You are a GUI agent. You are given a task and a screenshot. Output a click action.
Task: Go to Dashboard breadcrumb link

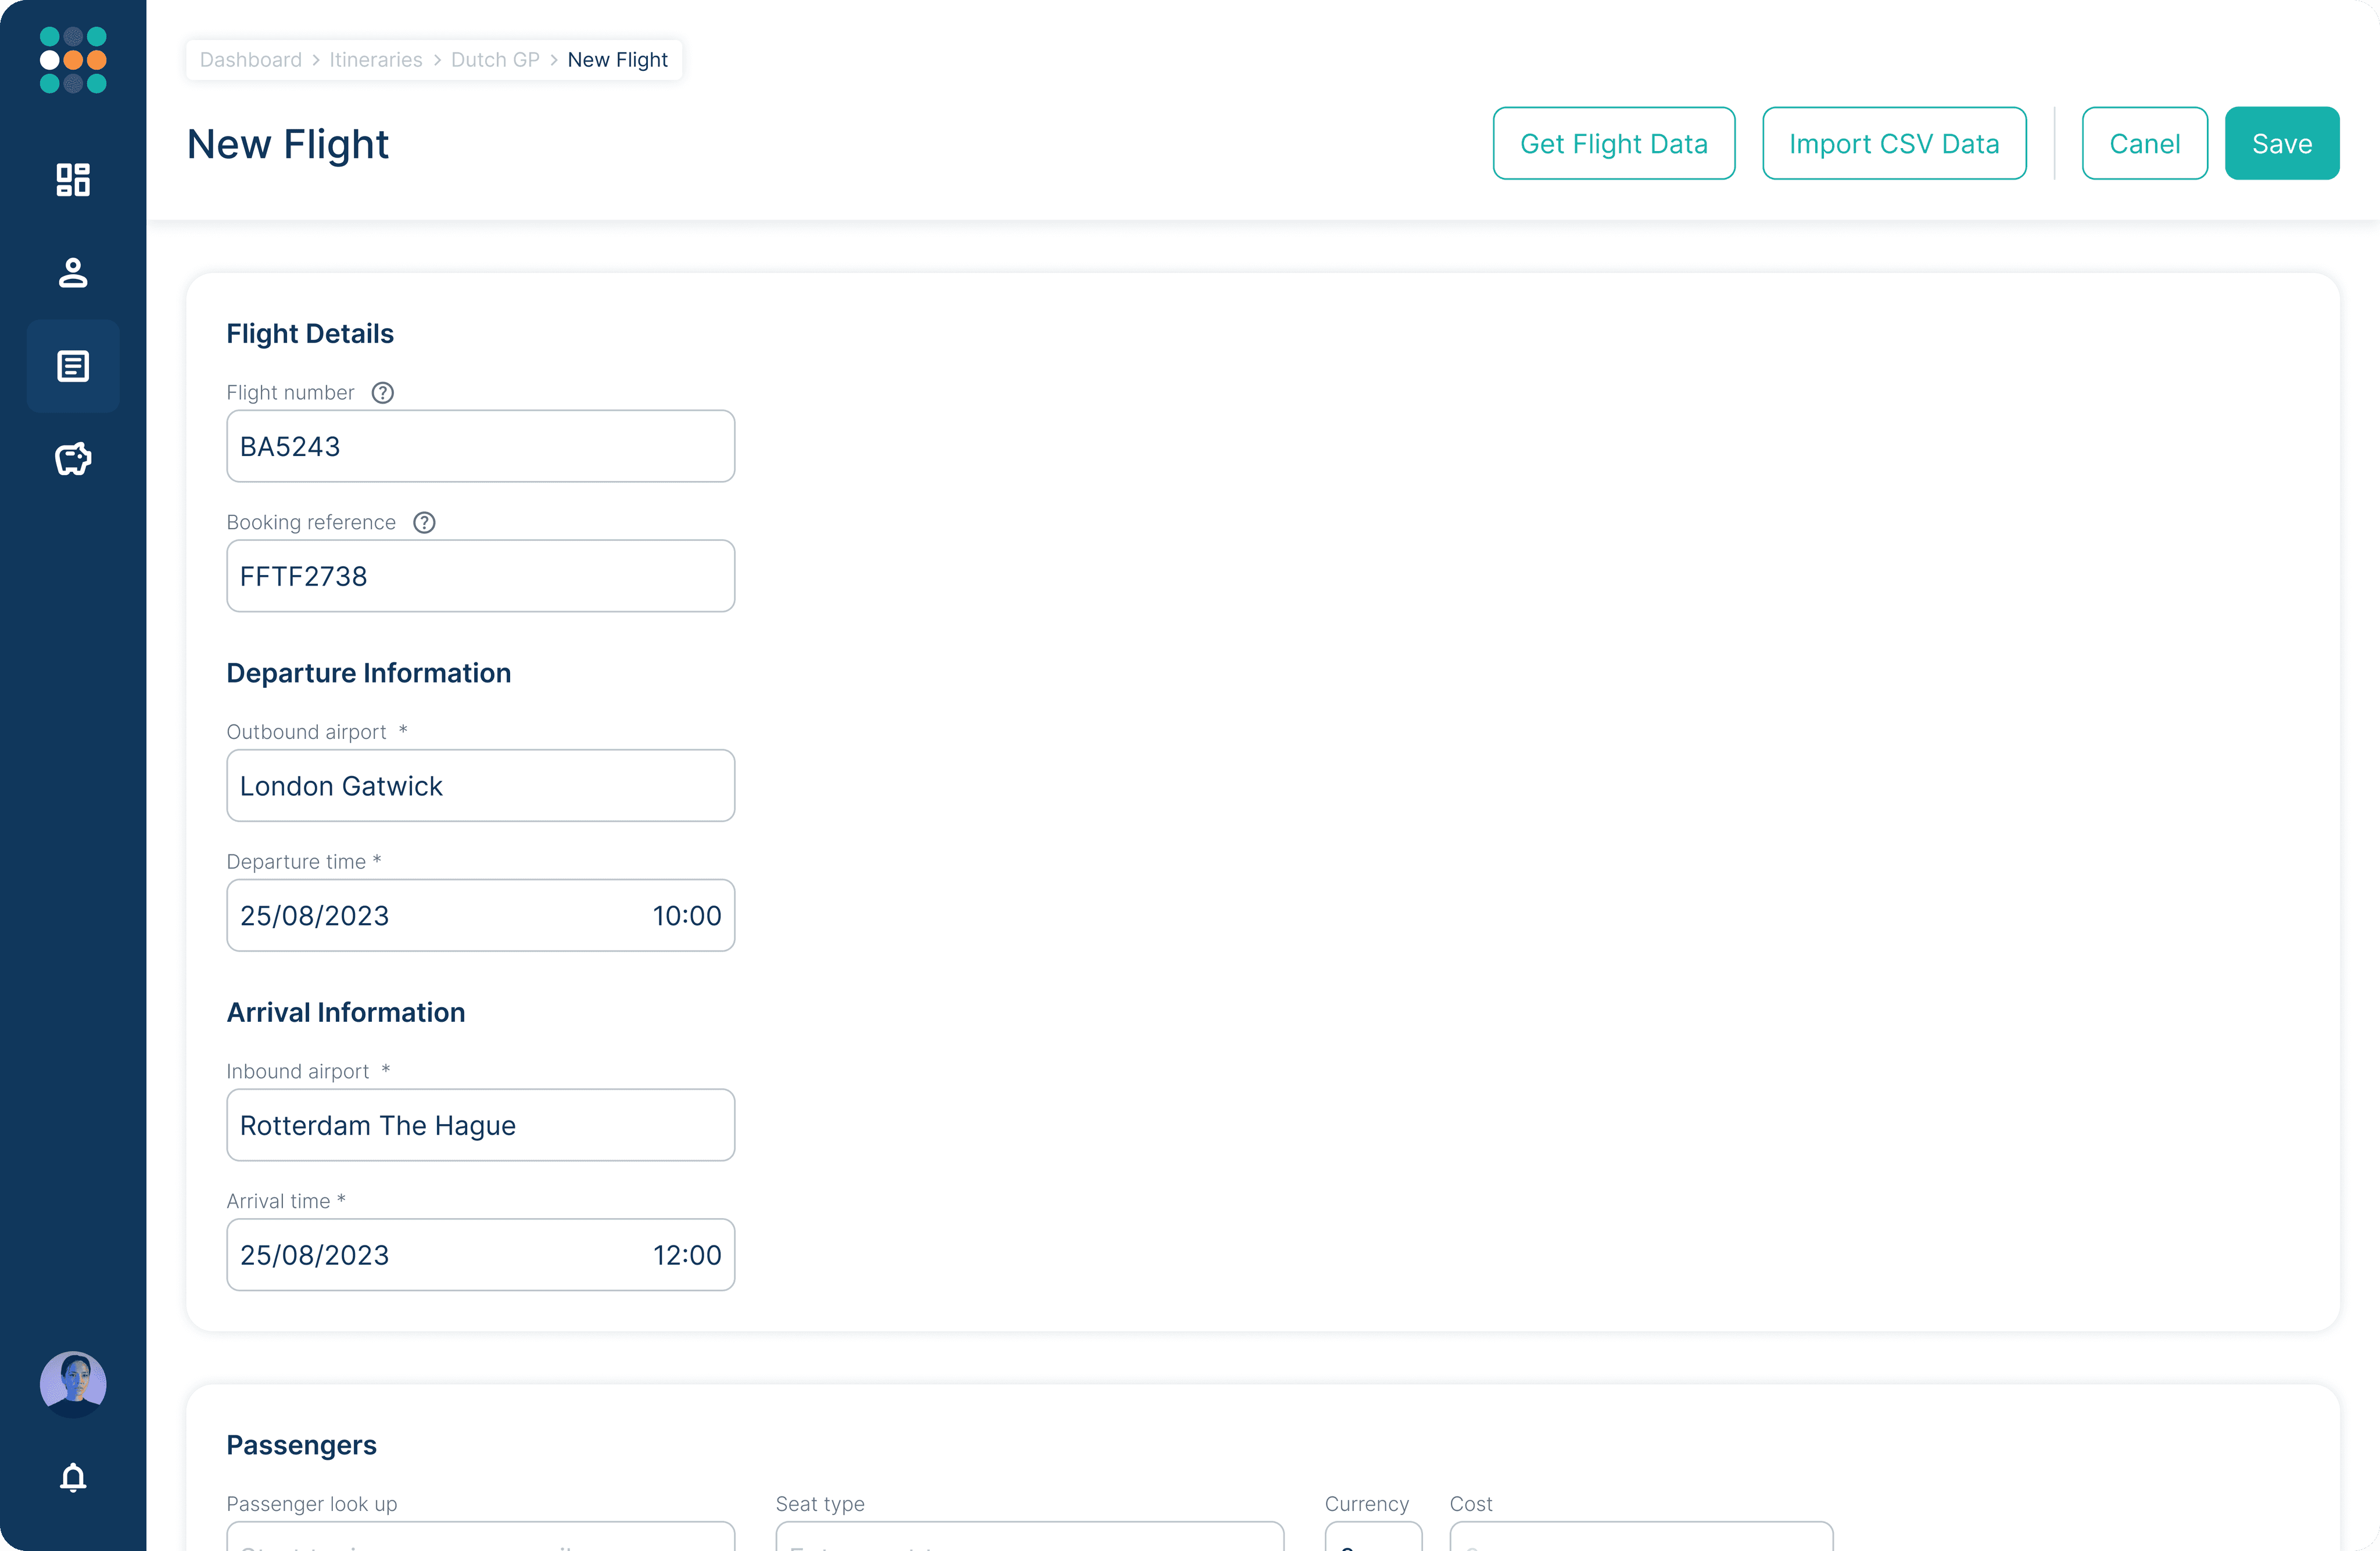click(x=250, y=60)
